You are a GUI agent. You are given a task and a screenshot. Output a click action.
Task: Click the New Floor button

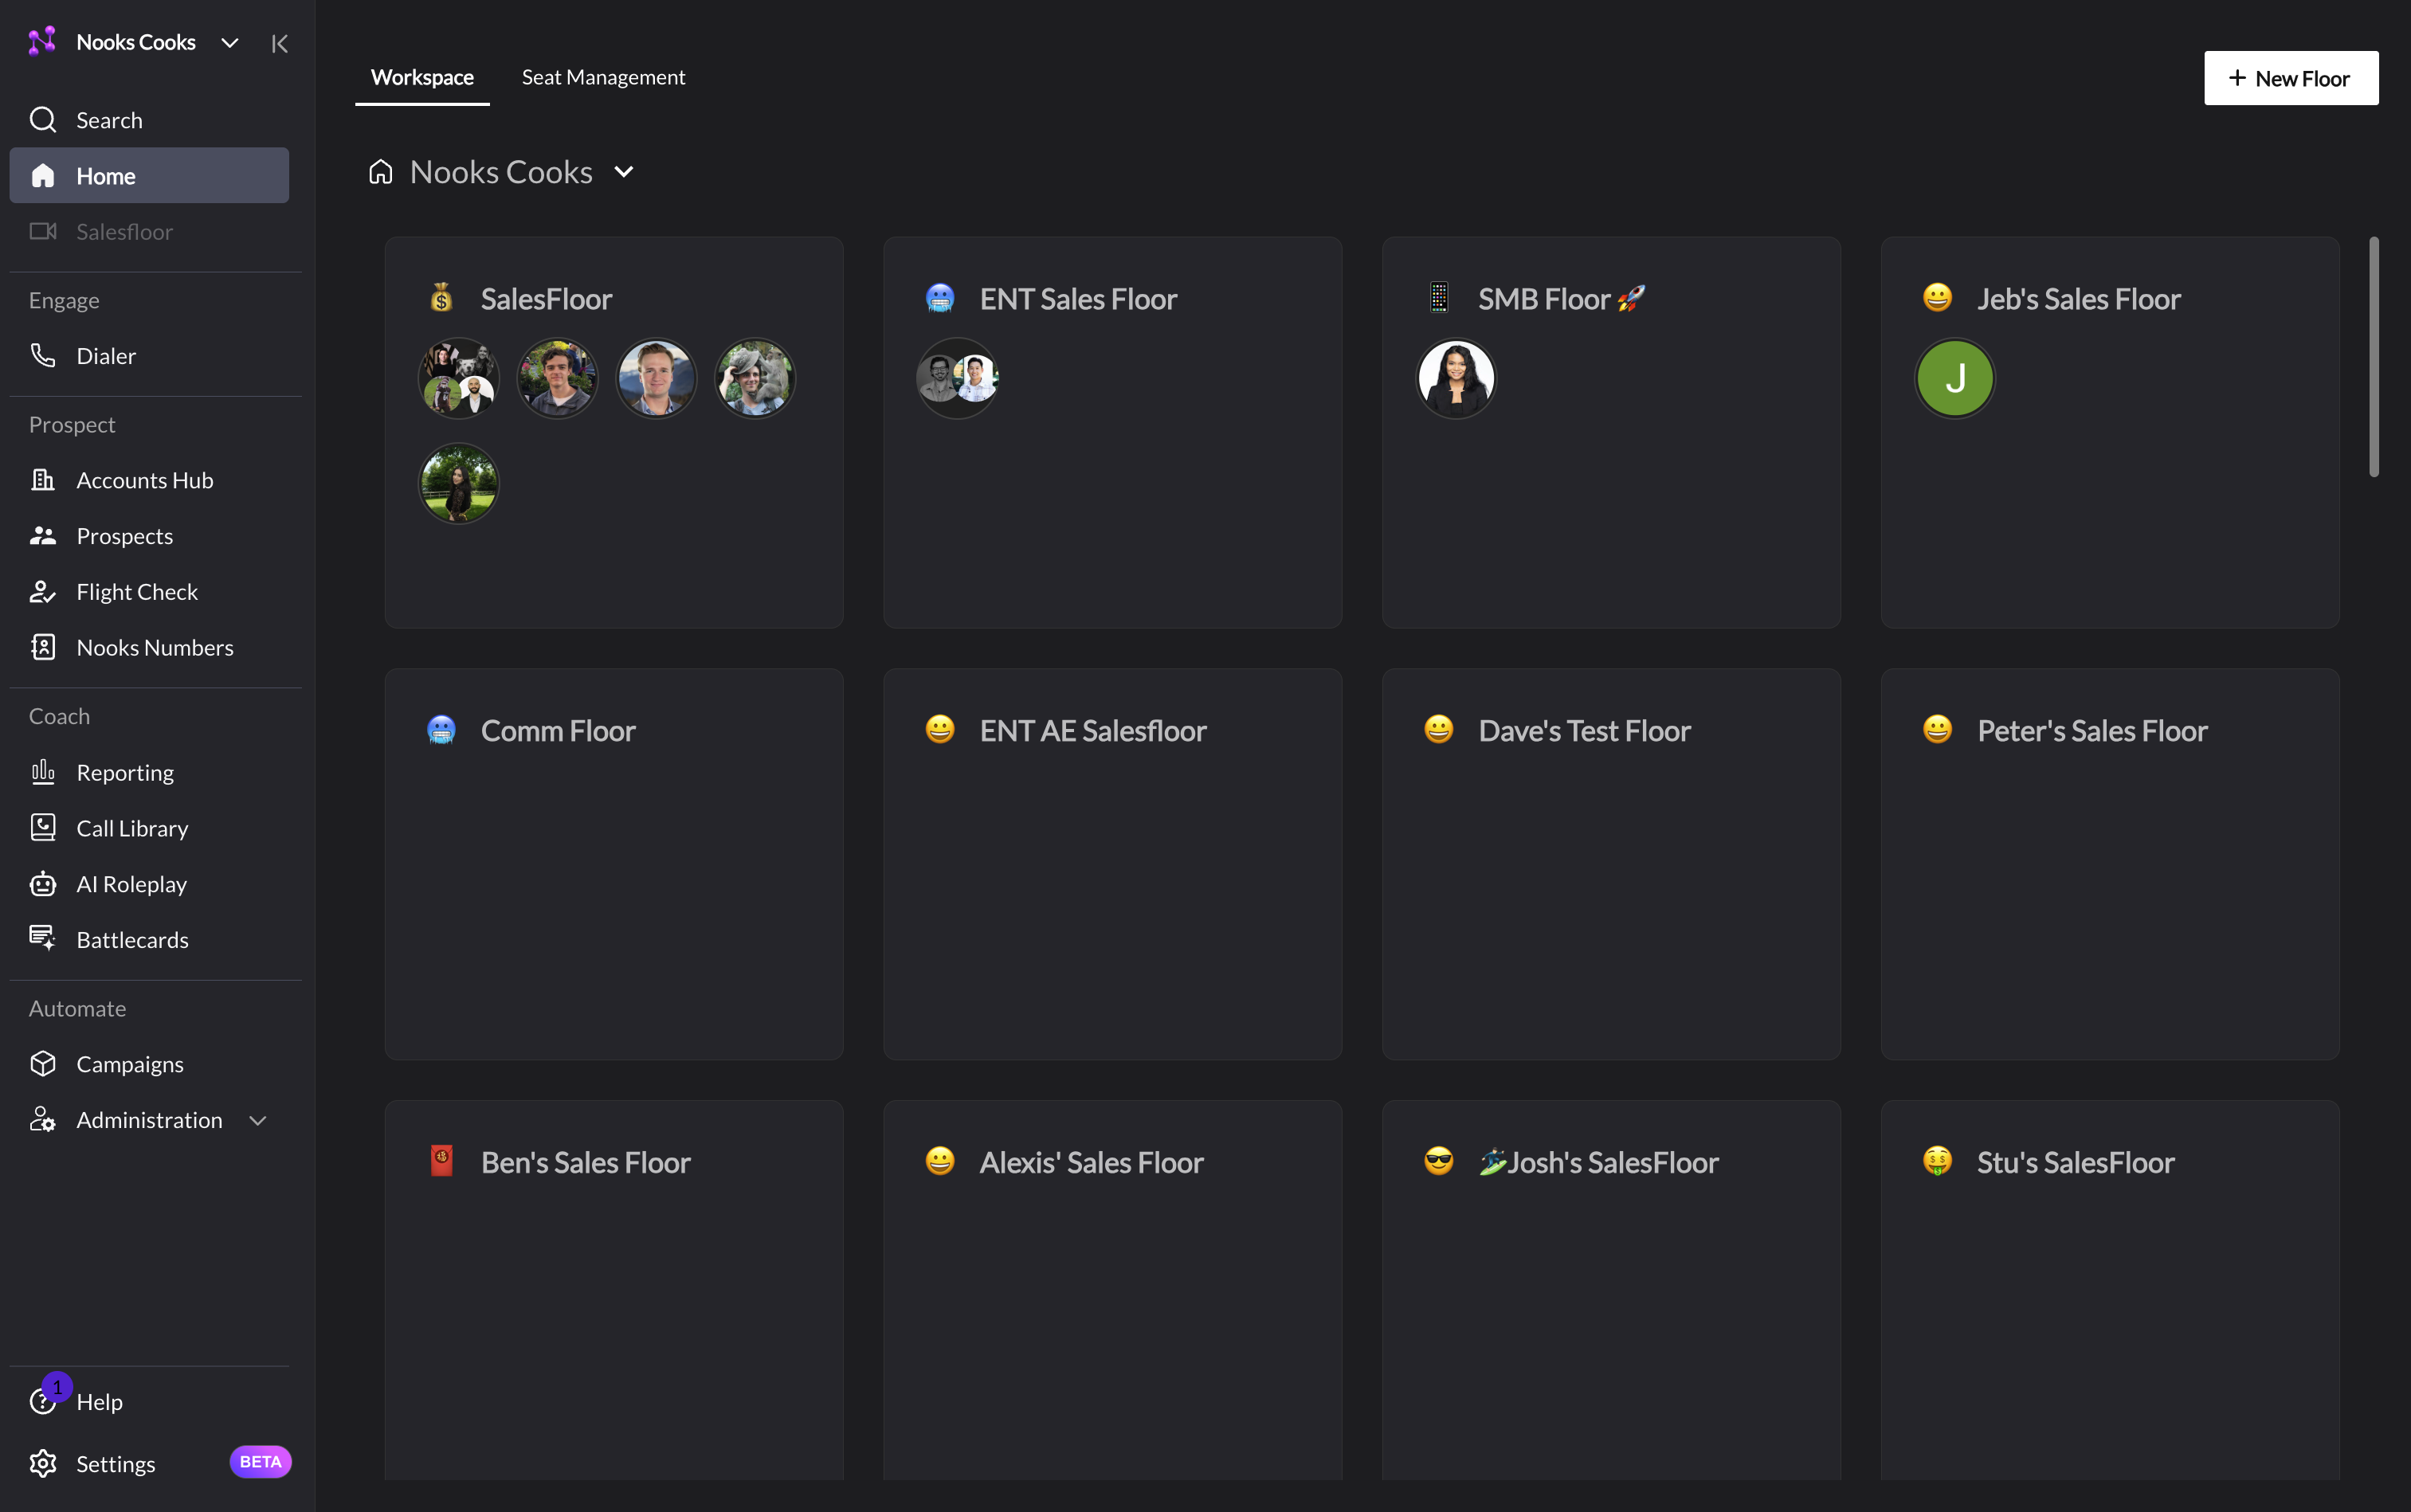click(x=2291, y=78)
